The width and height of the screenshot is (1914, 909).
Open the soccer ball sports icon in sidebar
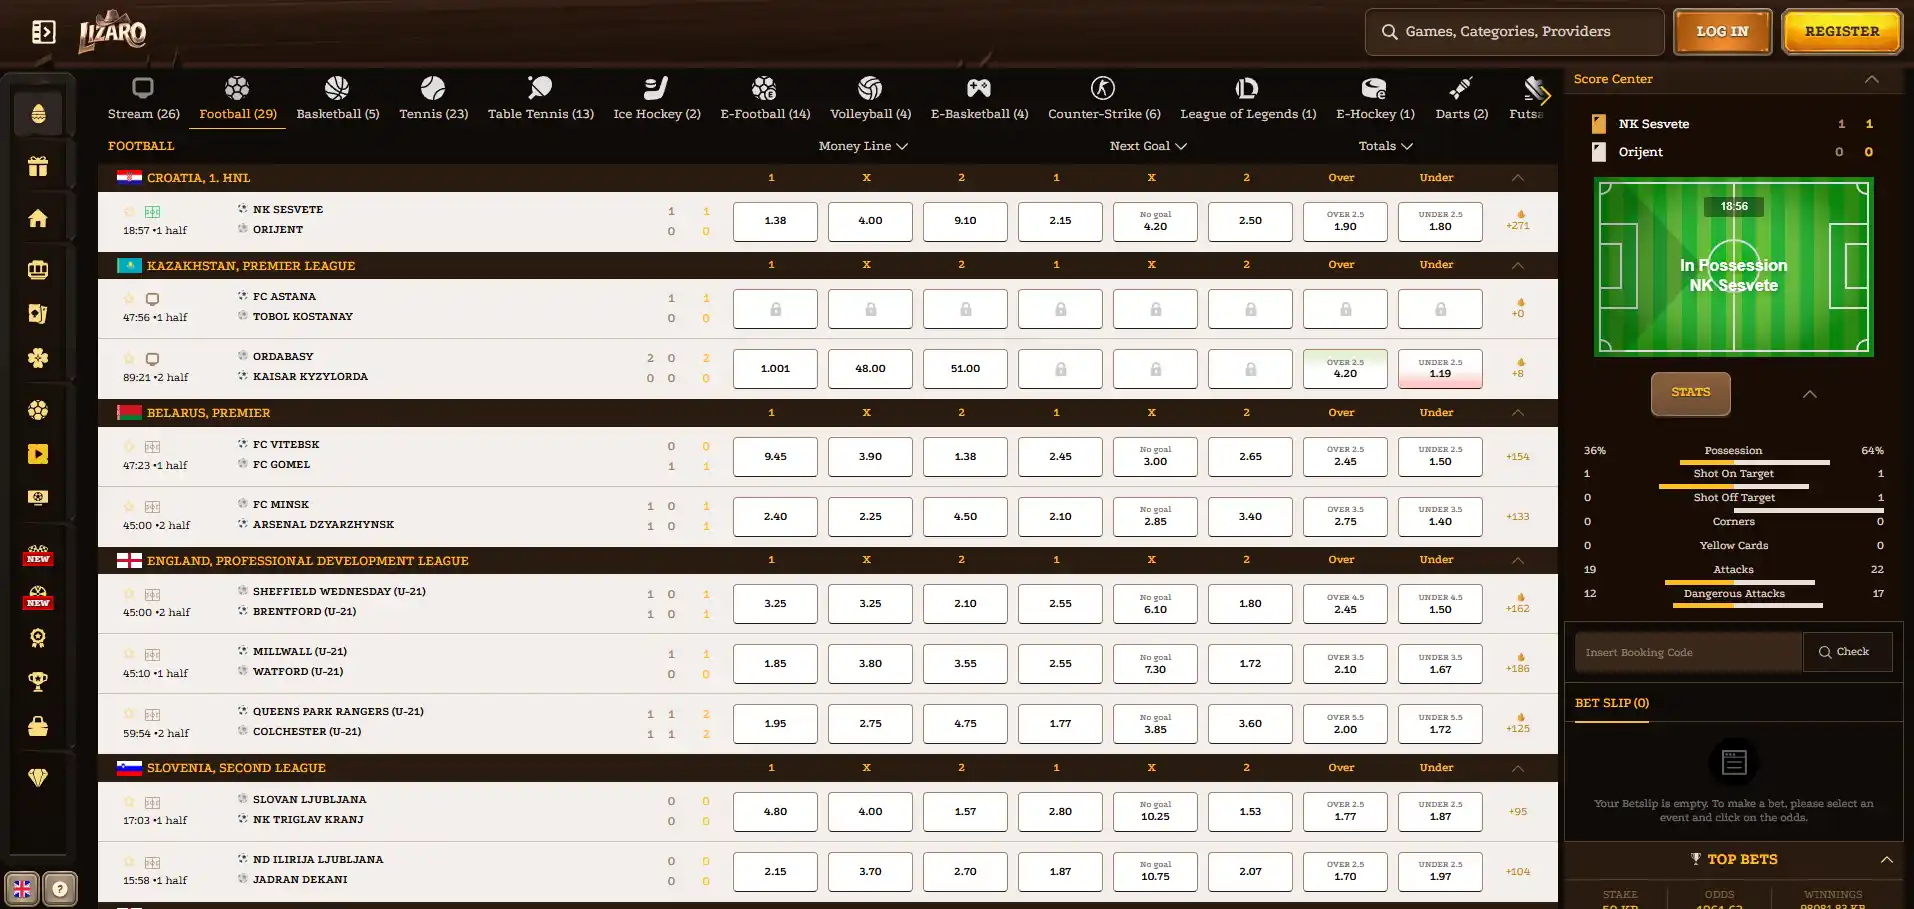pyautogui.click(x=38, y=410)
